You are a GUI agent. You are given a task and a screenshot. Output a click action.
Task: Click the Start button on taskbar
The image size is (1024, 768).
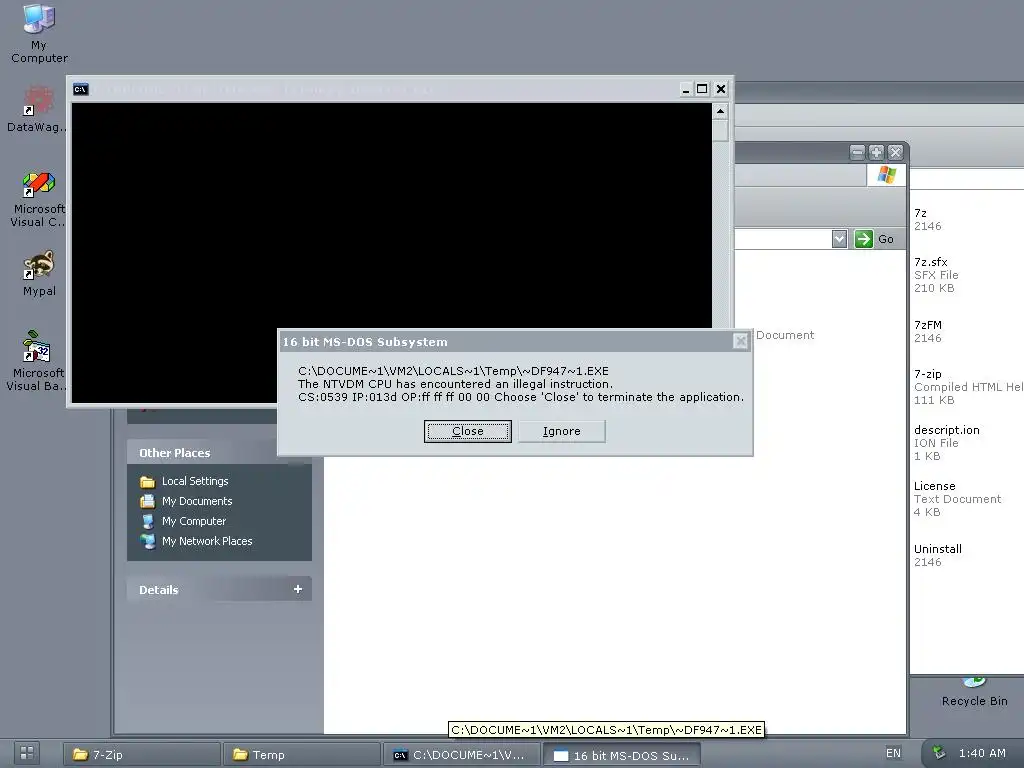(27, 753)
